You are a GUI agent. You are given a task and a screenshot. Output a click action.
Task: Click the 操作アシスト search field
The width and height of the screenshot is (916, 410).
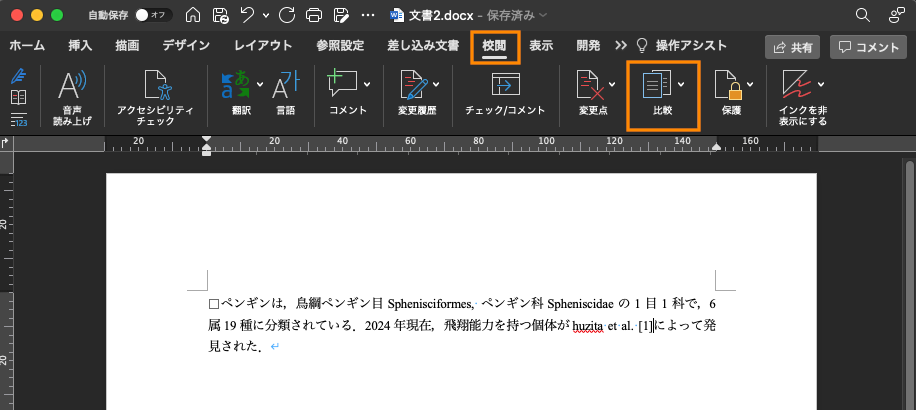click(x=690, y=46)
